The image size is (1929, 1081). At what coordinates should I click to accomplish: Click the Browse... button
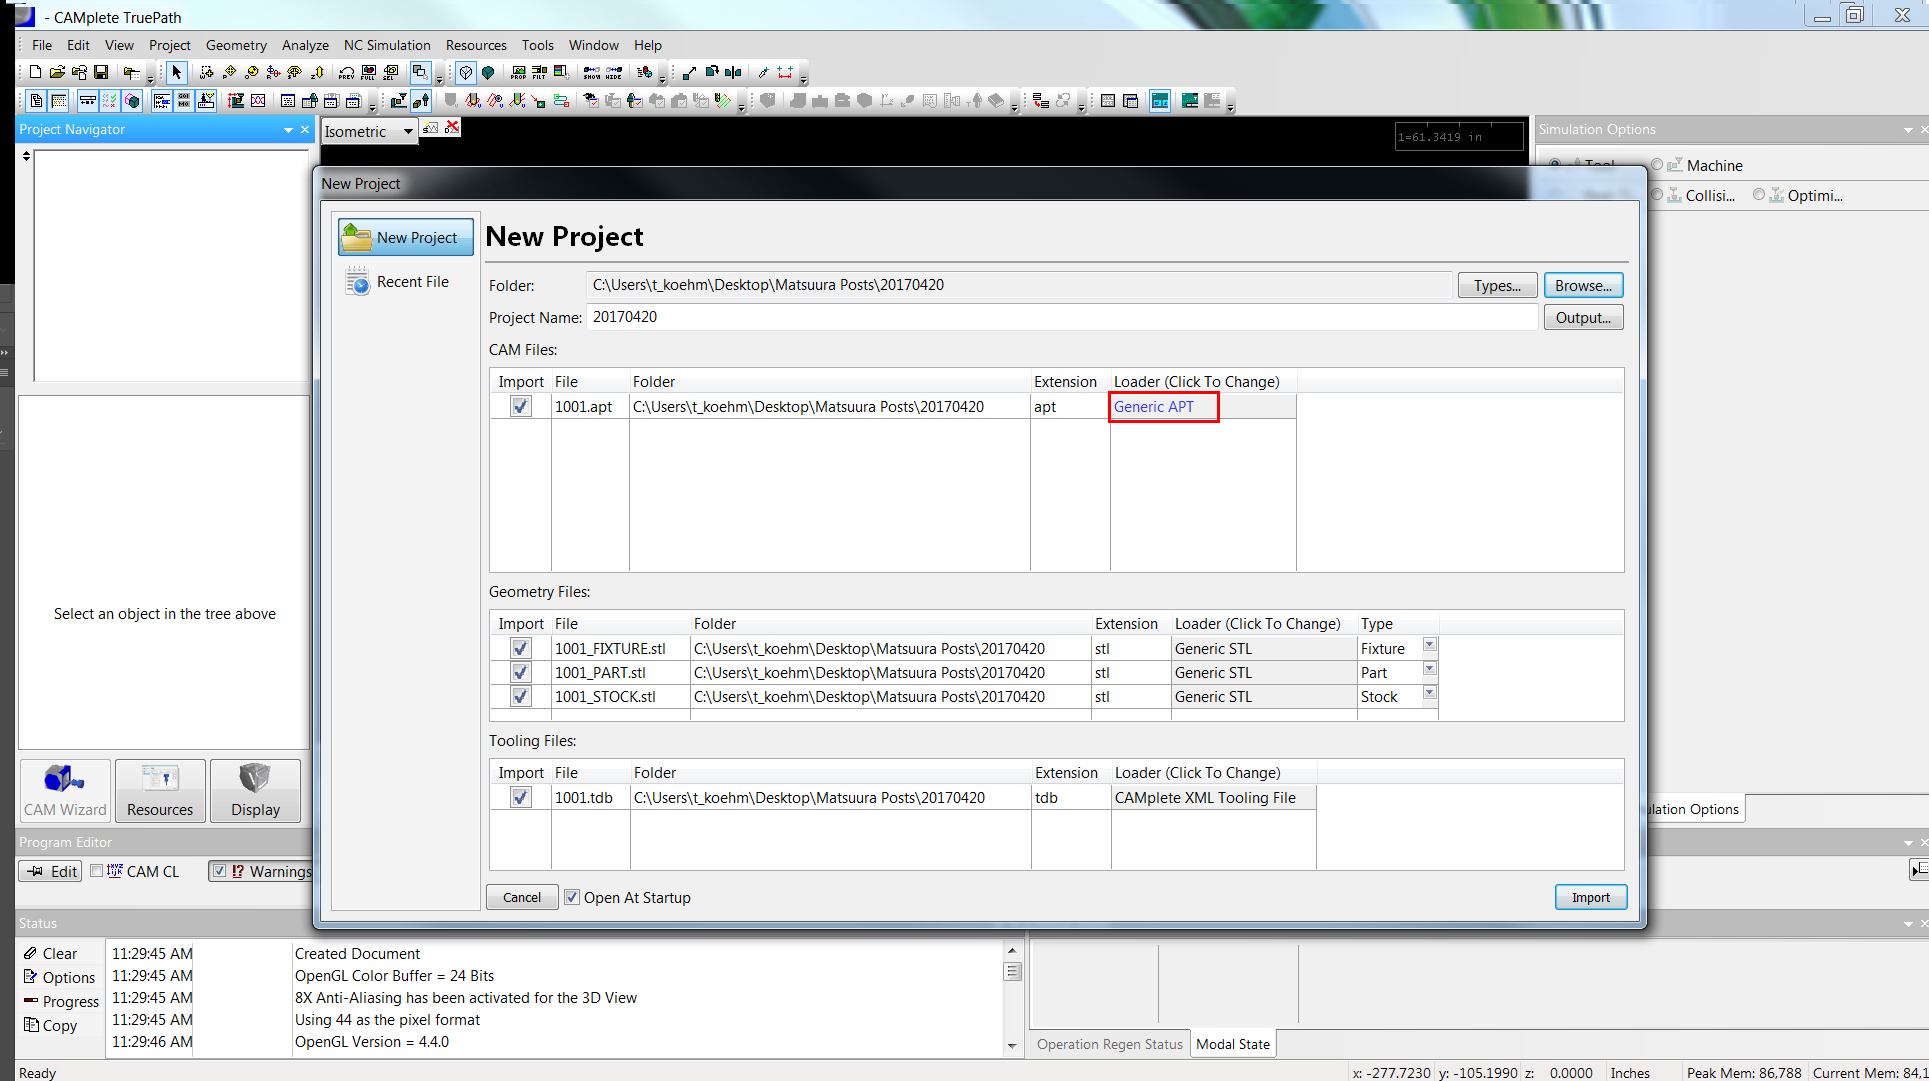click(x=1582, y=285)
